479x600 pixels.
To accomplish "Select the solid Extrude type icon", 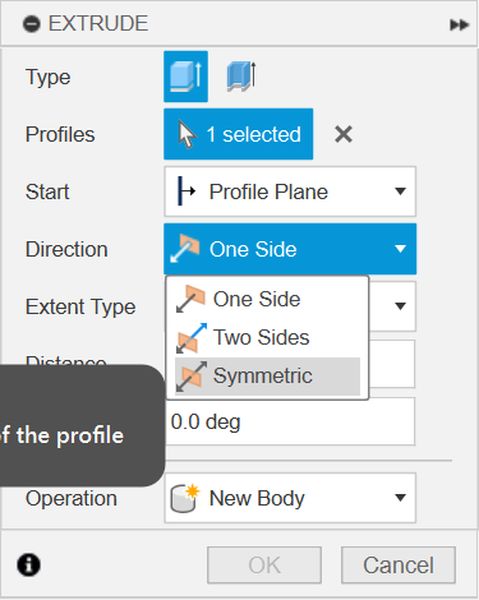I will 186,77.
